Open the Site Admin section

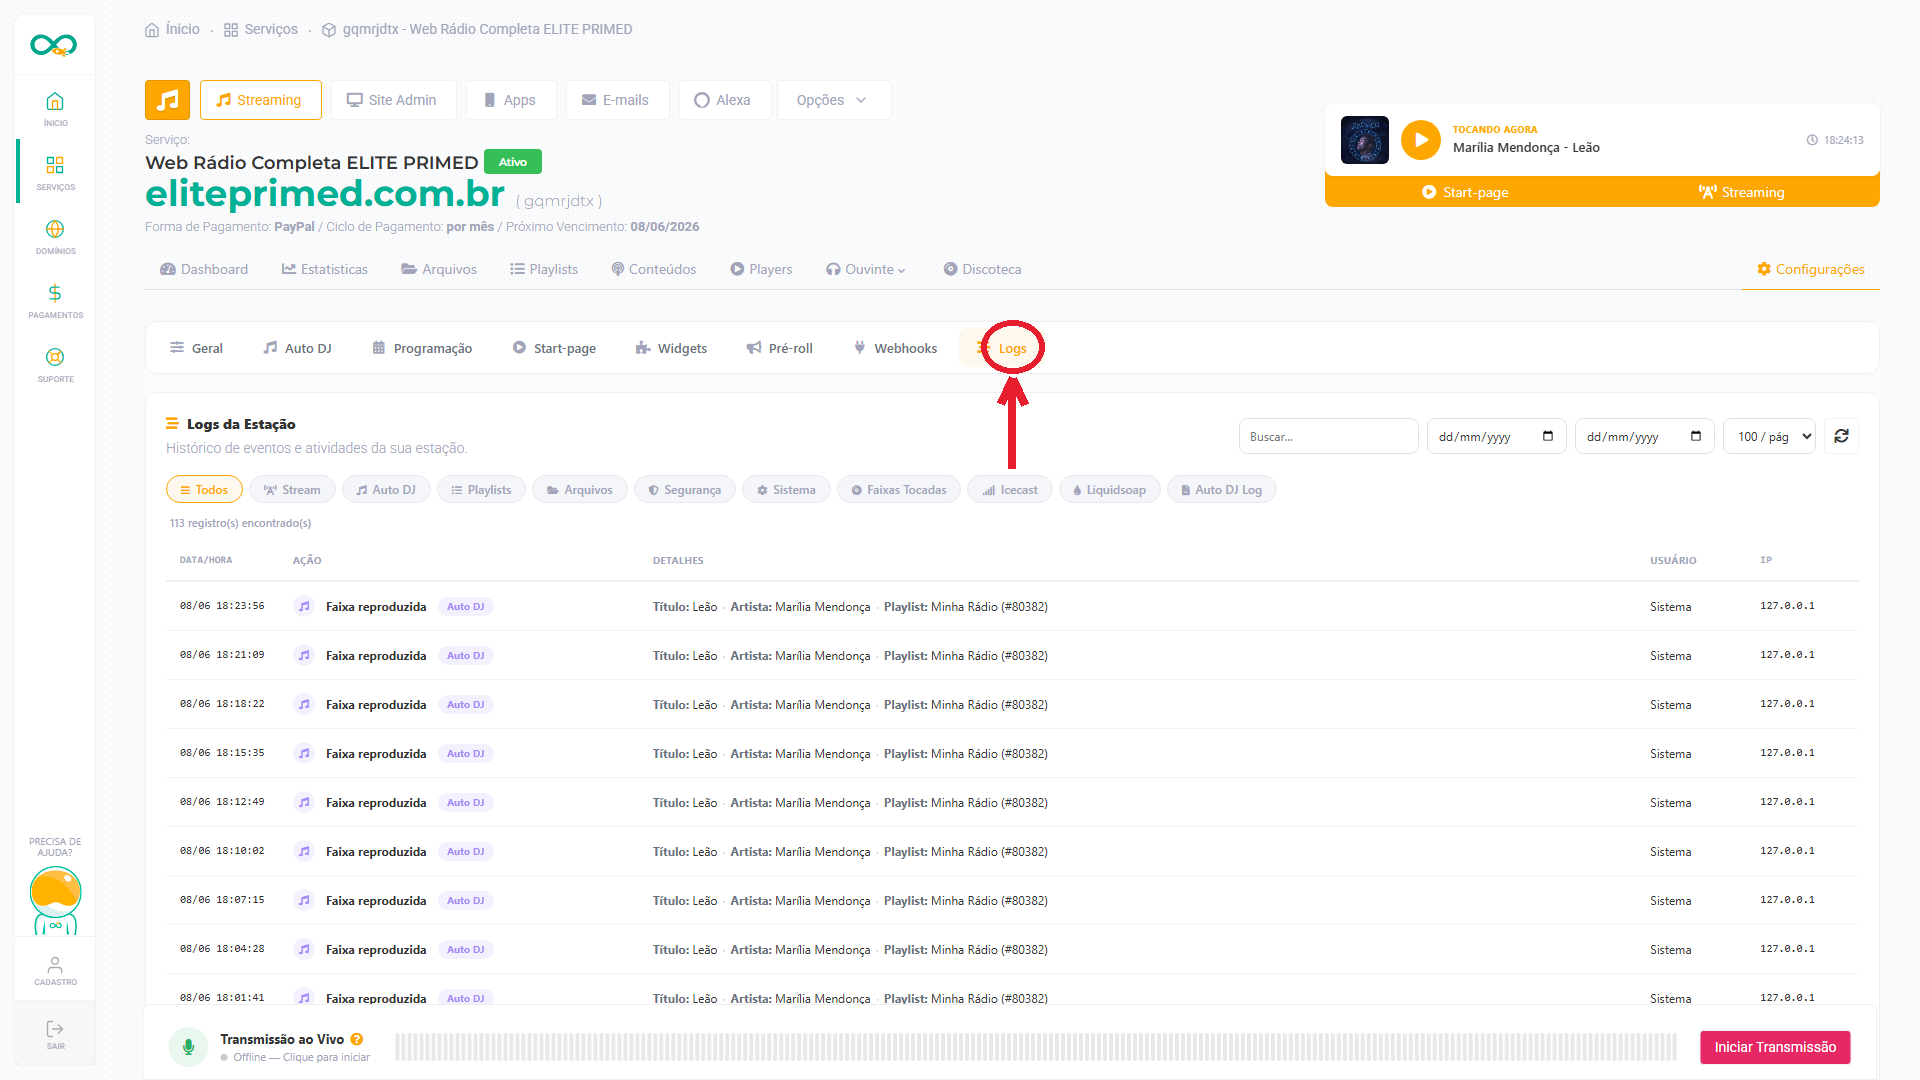[x=393, y=100]
